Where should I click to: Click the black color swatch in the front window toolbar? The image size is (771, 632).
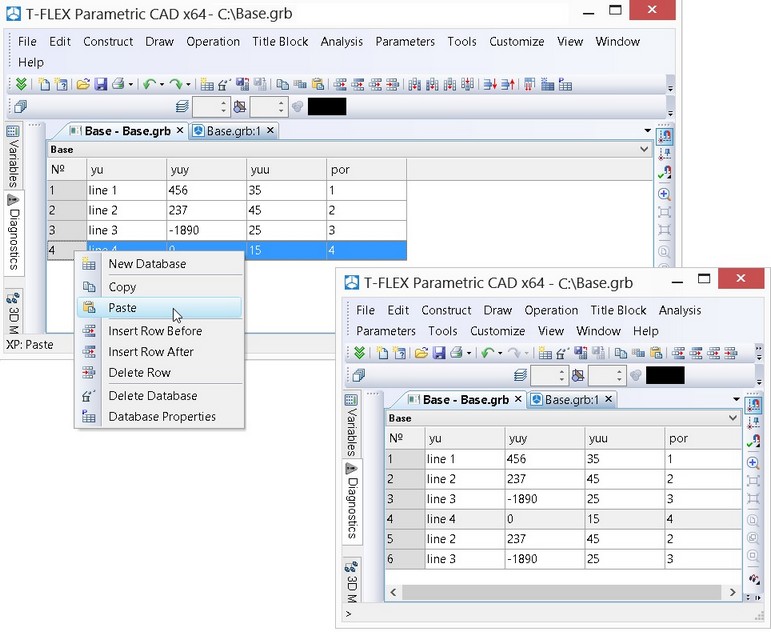pos(665,375)
